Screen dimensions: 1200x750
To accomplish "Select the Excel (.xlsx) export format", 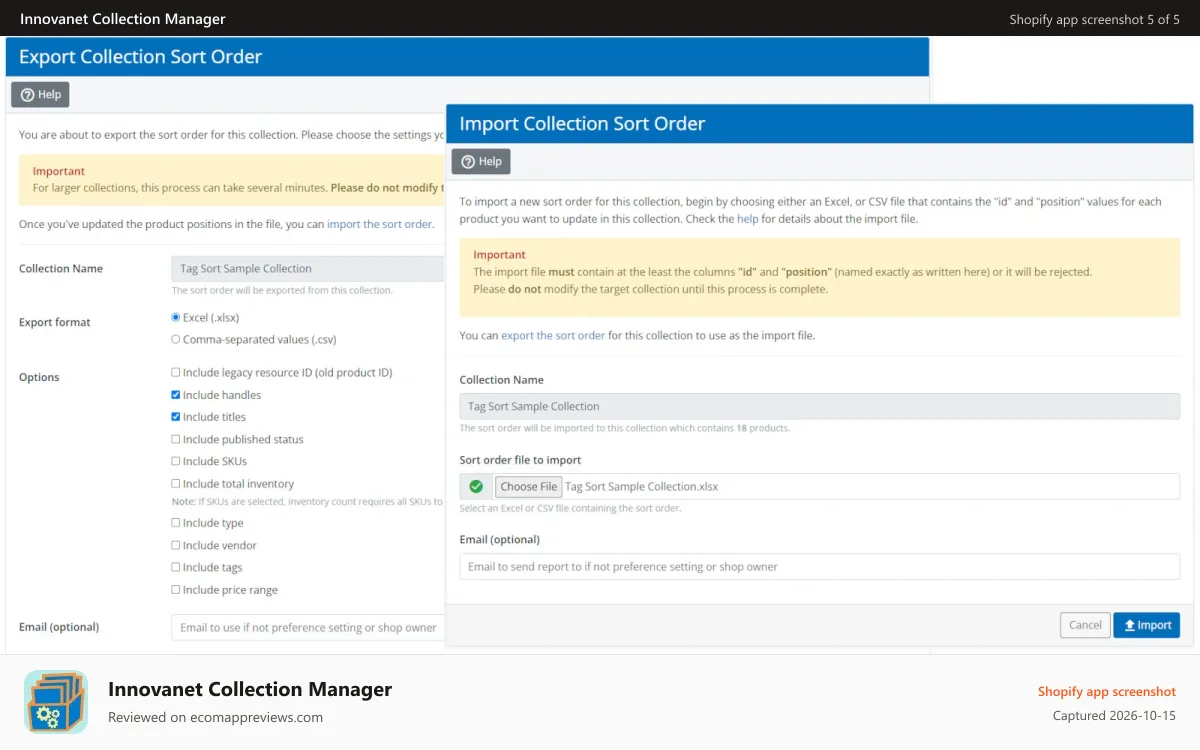I will tap(176, 317).
